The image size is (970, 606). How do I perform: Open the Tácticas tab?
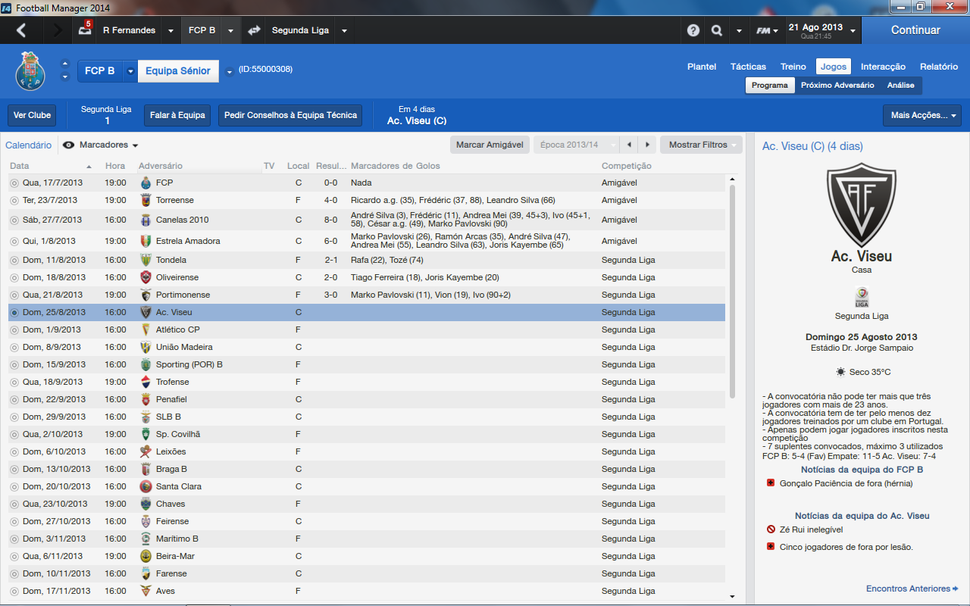(x=748, y=67)
